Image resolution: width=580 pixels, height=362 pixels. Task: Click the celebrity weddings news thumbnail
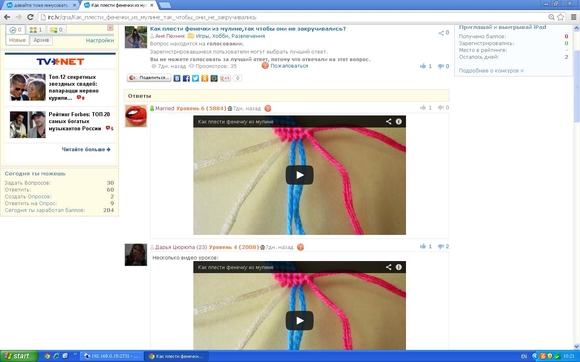27,87
